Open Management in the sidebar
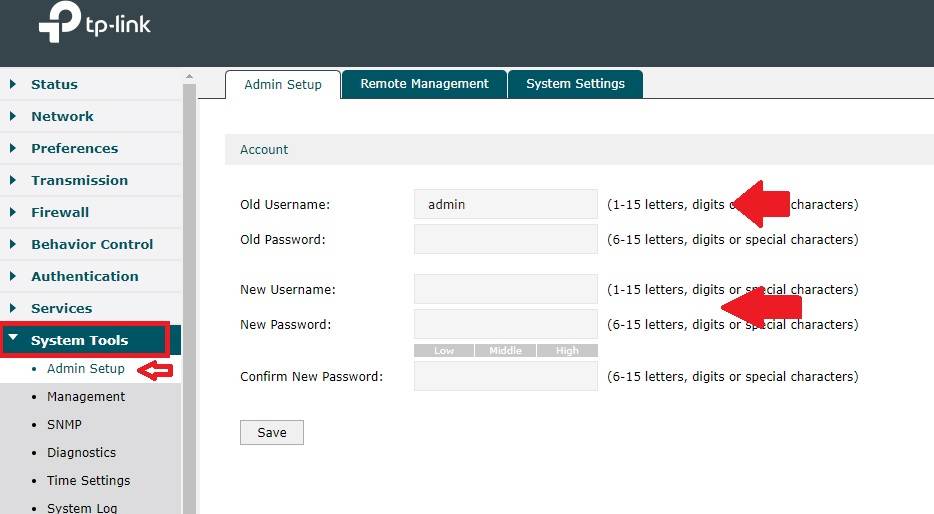The image size is (934, 514). (x=86, y=397)
